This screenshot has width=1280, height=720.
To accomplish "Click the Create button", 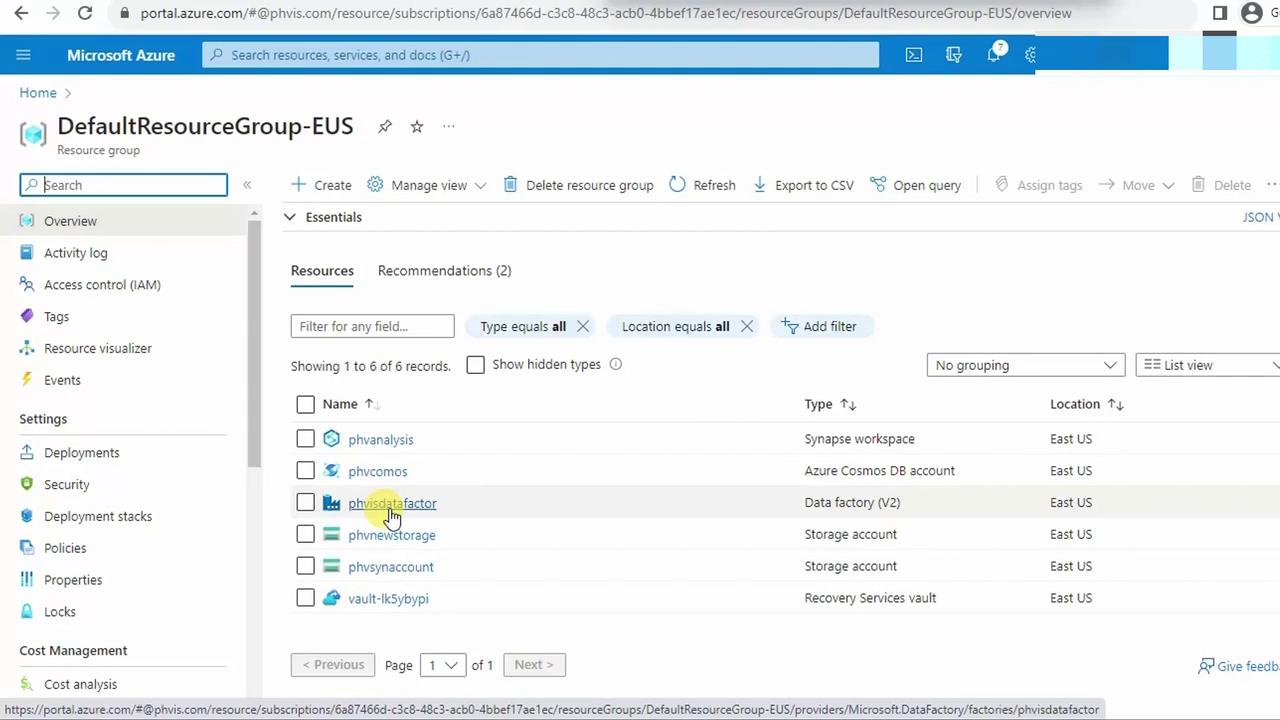I will (321, 185).
